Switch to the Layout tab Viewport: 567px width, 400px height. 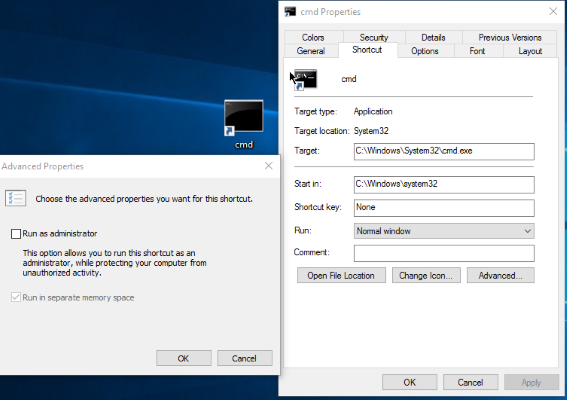click(530, 51)
